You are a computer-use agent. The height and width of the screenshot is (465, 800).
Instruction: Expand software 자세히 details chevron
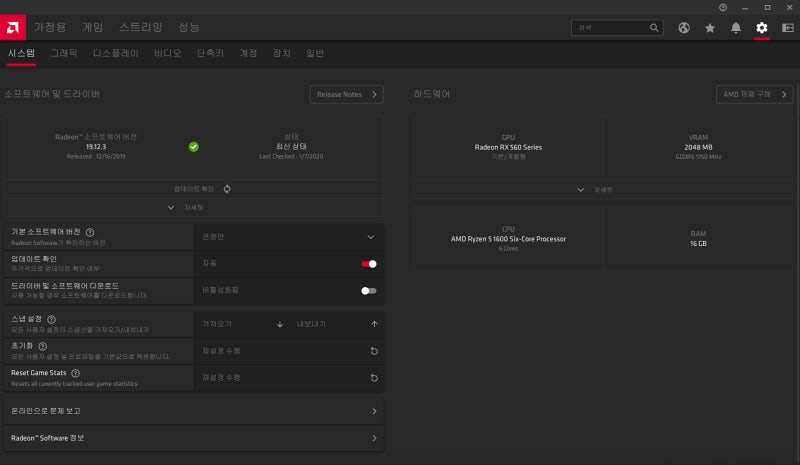171,208
